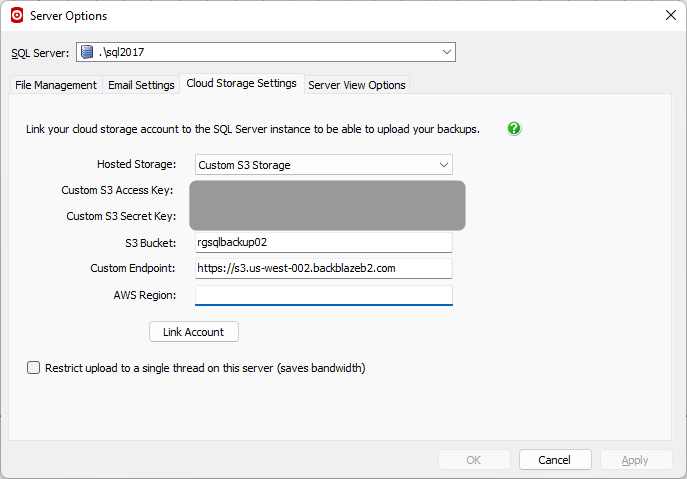Open the Email Settings tab
The height and width of the screenshot is (479, 687).
click(141, 85)
